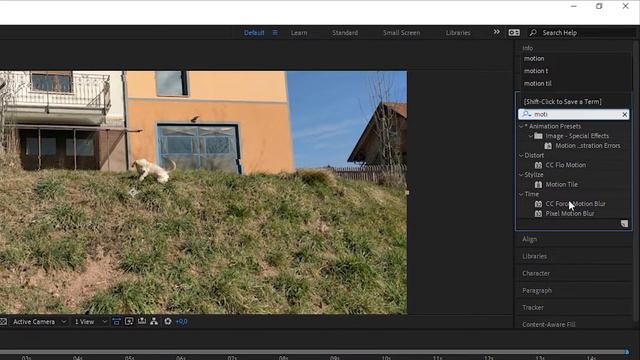640x360 pixels.
Task: Click the Comp Flowchart icon in viewer toolbar
Action: (154, 322)
